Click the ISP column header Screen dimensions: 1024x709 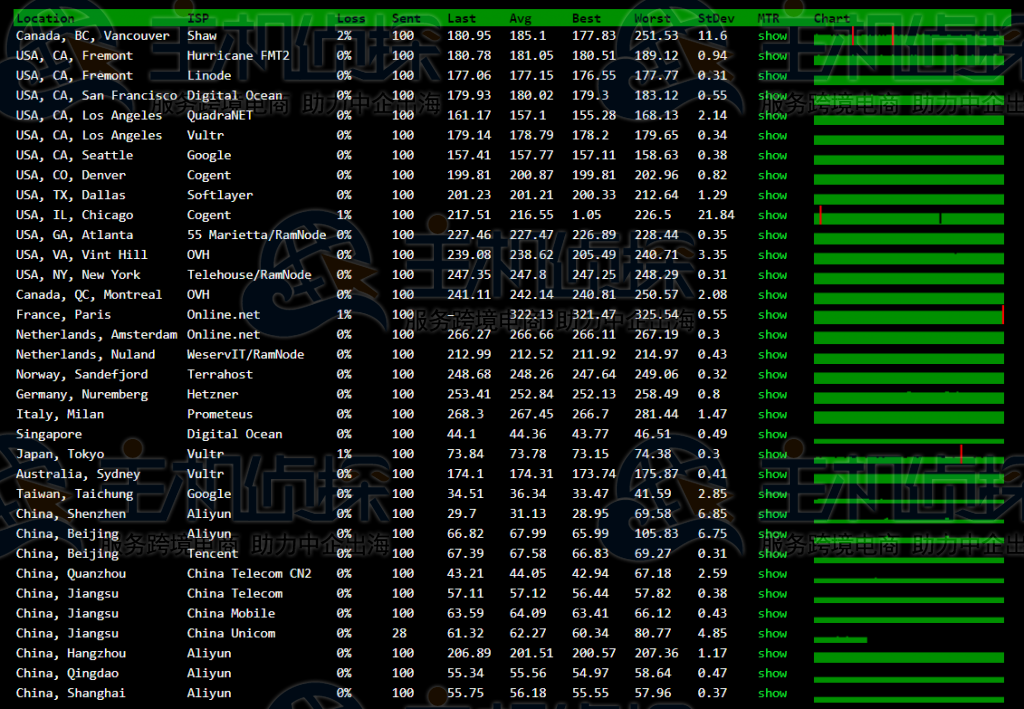click(x=198, y=18)
